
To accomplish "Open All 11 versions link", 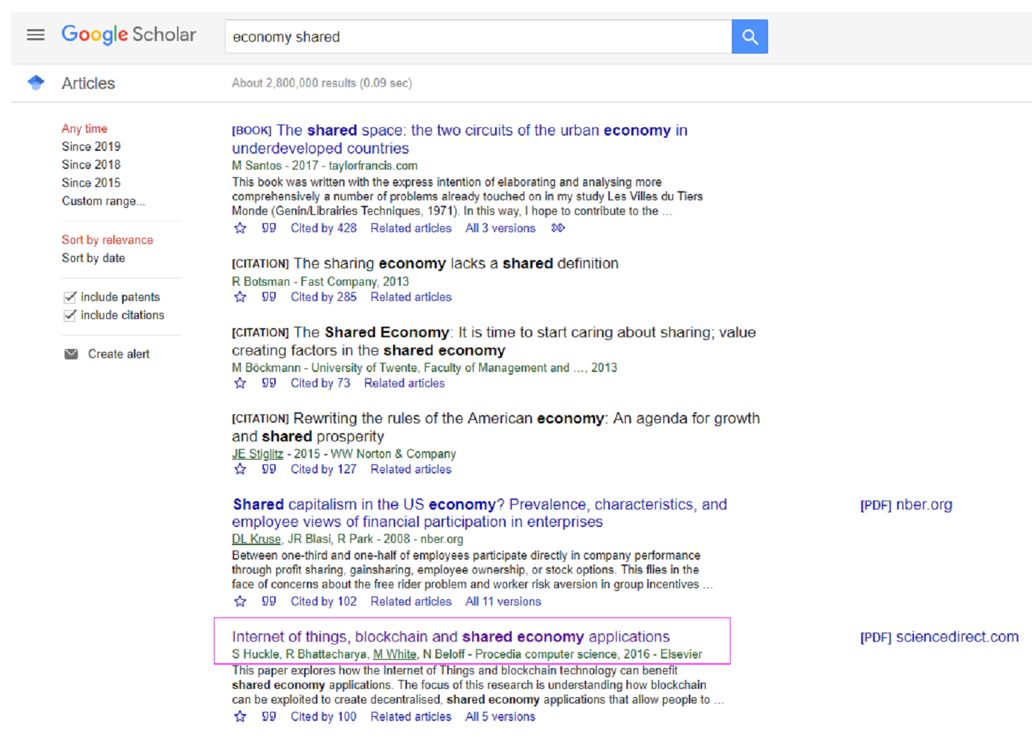I will (503, 602).
